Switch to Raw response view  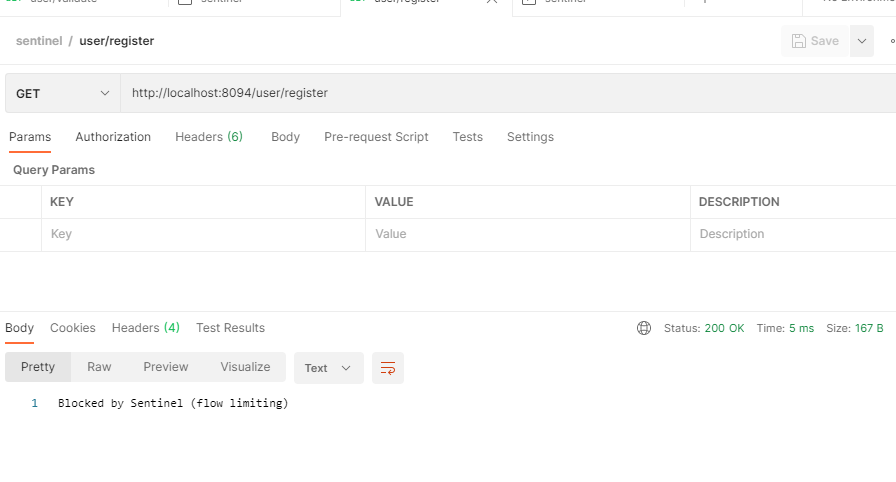click(x=99, y=367)
